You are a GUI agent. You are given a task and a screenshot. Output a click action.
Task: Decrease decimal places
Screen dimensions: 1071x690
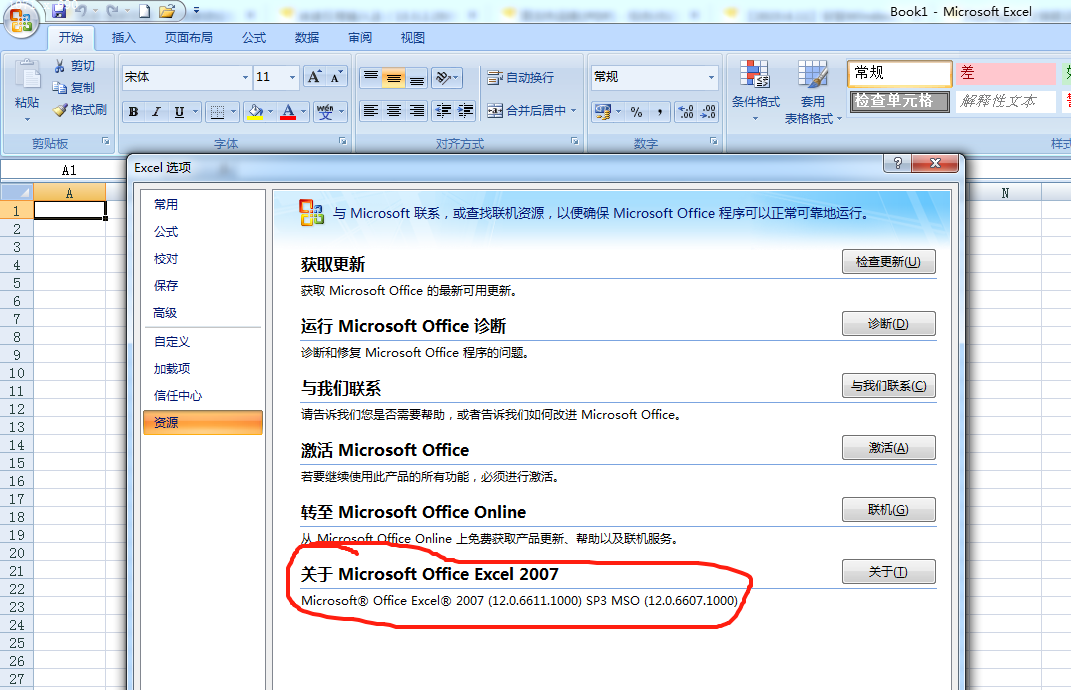coord(708,111)
